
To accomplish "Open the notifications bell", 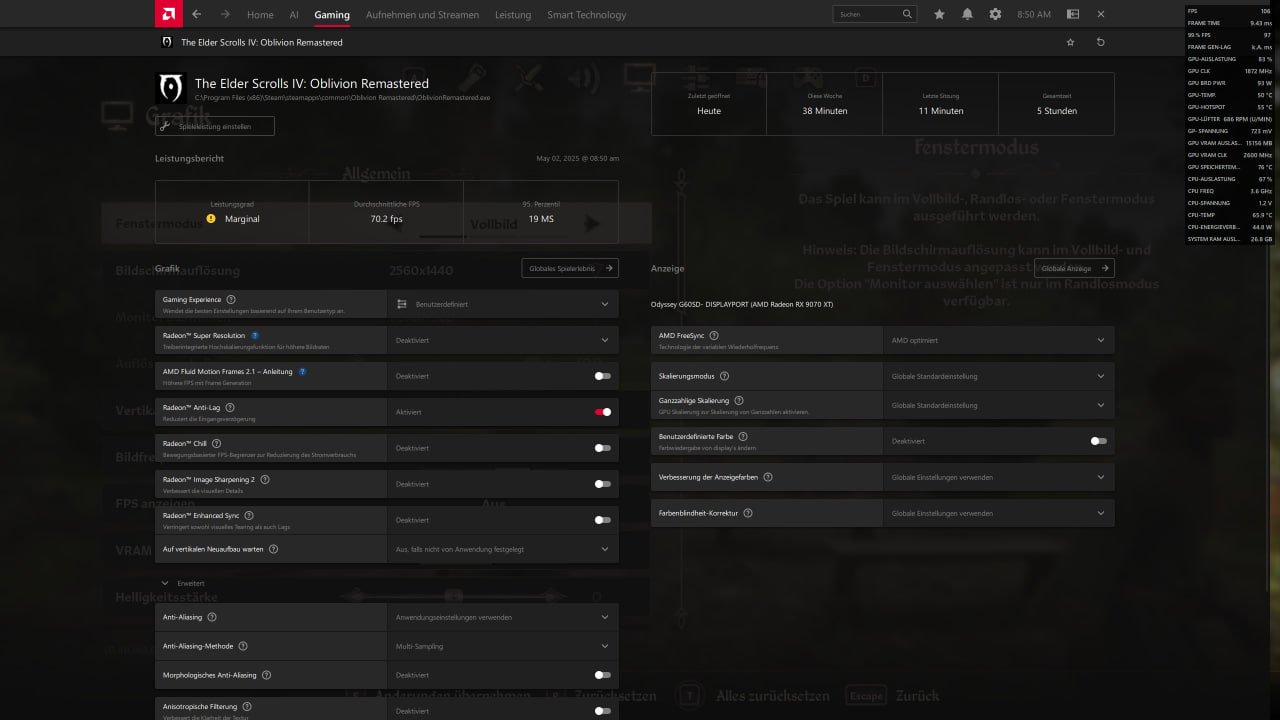I will pyautogui.click(x=967, y=14).
